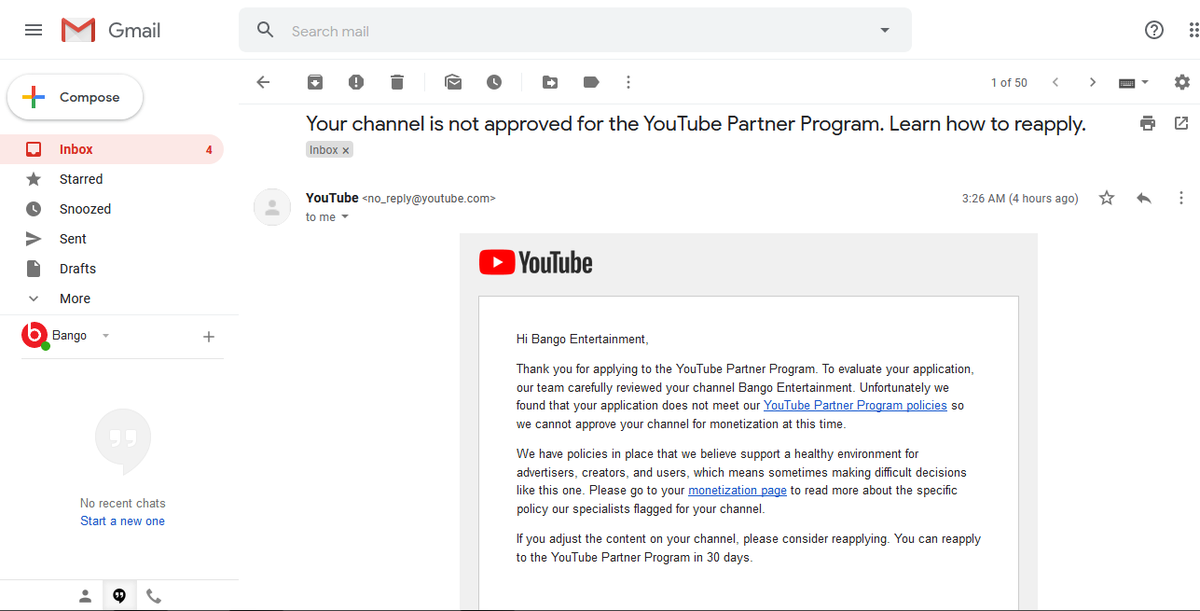Click the '3:26 AM (4 hours ago)' timestamp
The image size is (1200, 611).
click(1020, 199)
